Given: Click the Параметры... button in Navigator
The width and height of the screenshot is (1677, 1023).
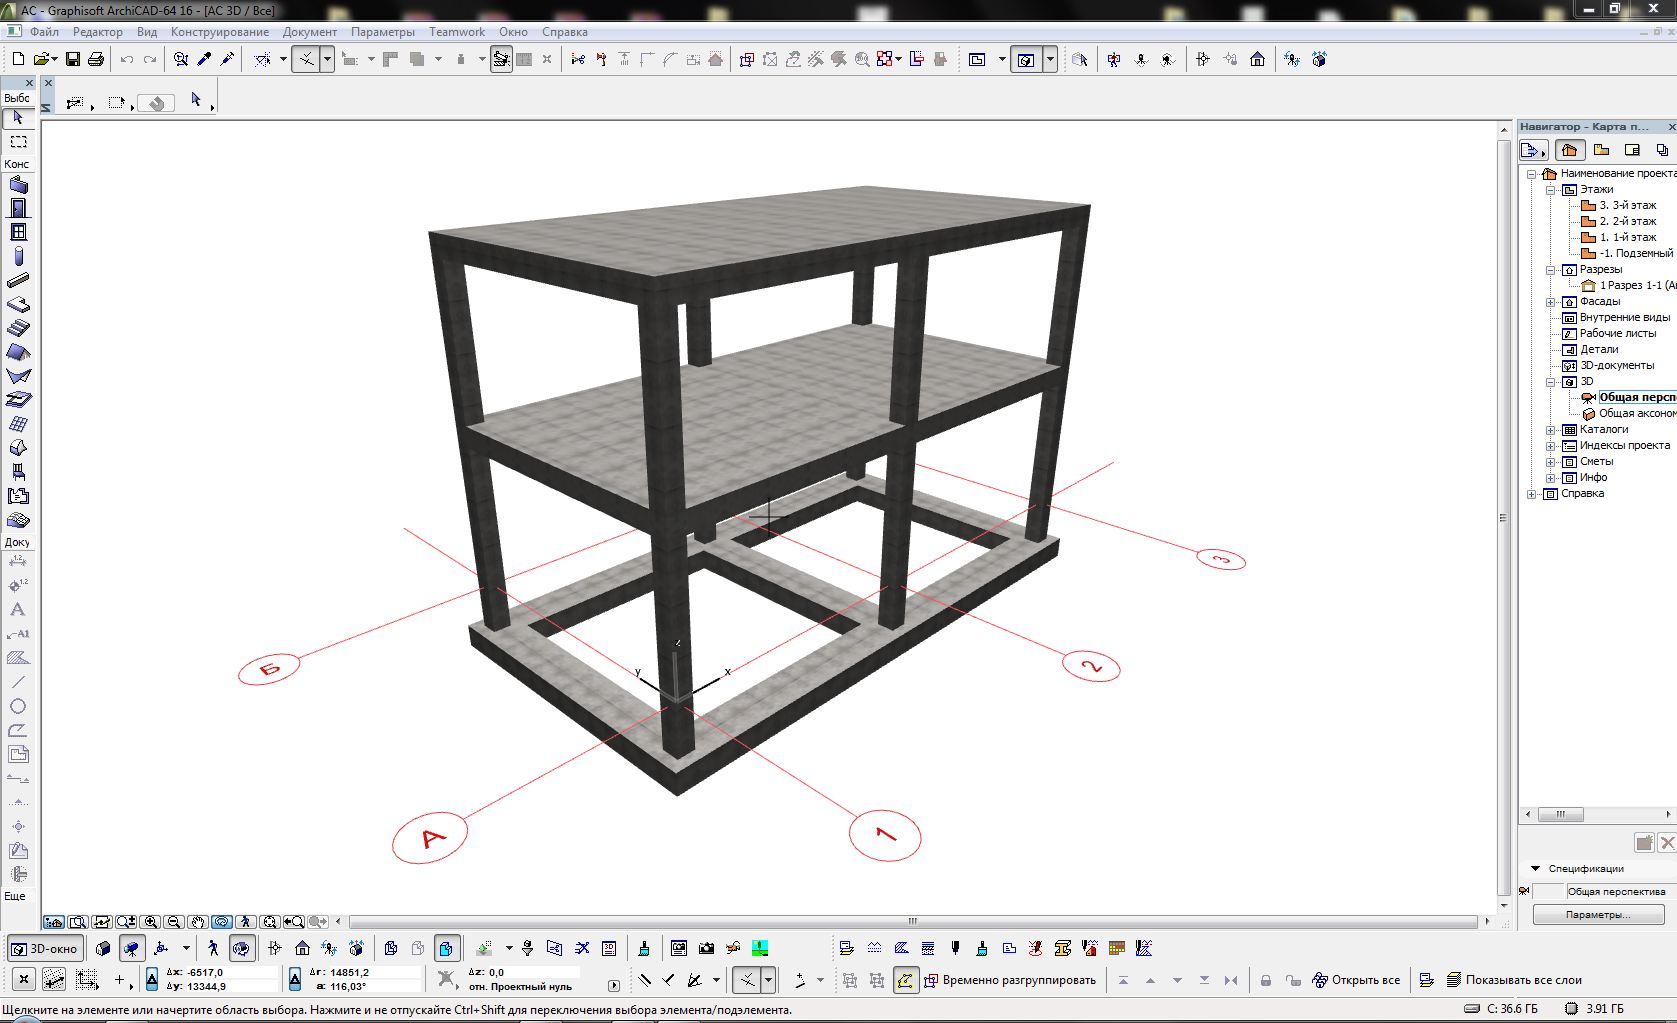Looking at the screenshot, I should 1597,914.
